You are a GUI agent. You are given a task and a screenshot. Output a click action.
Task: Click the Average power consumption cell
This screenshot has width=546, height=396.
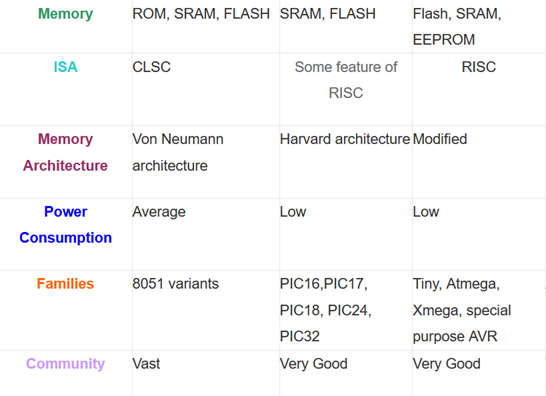point(159,212)
